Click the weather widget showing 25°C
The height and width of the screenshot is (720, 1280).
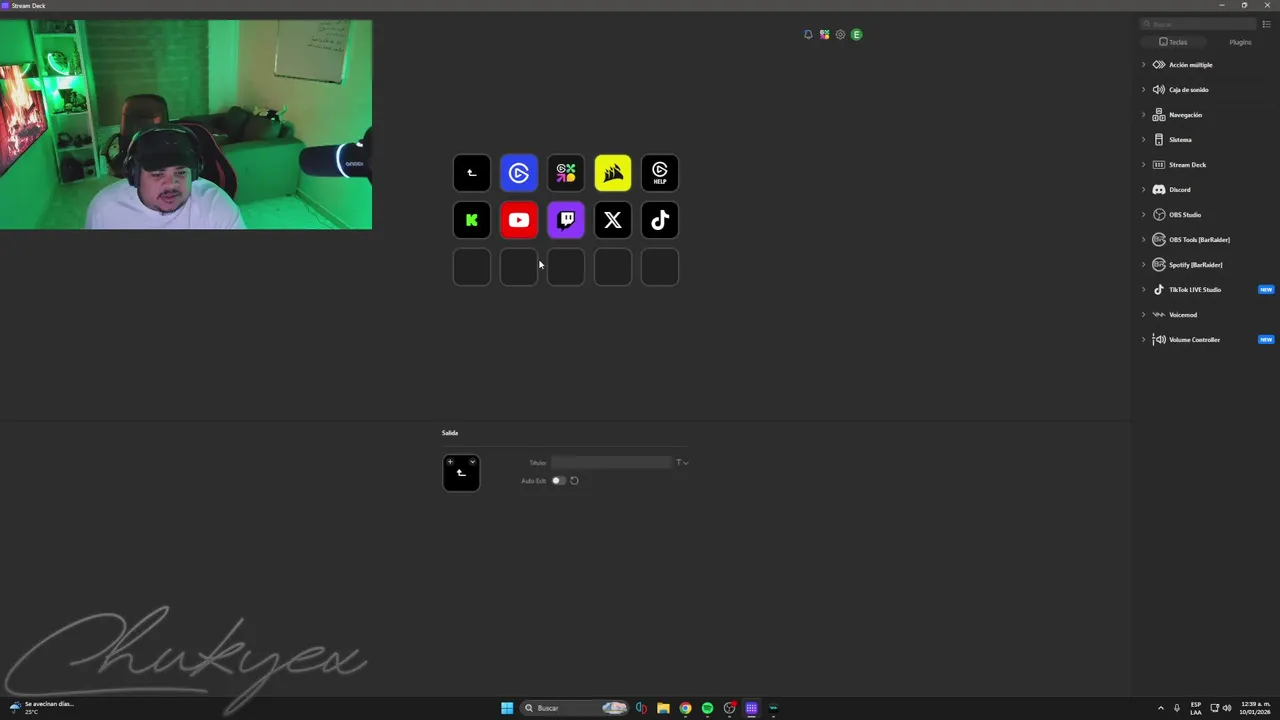40,707
